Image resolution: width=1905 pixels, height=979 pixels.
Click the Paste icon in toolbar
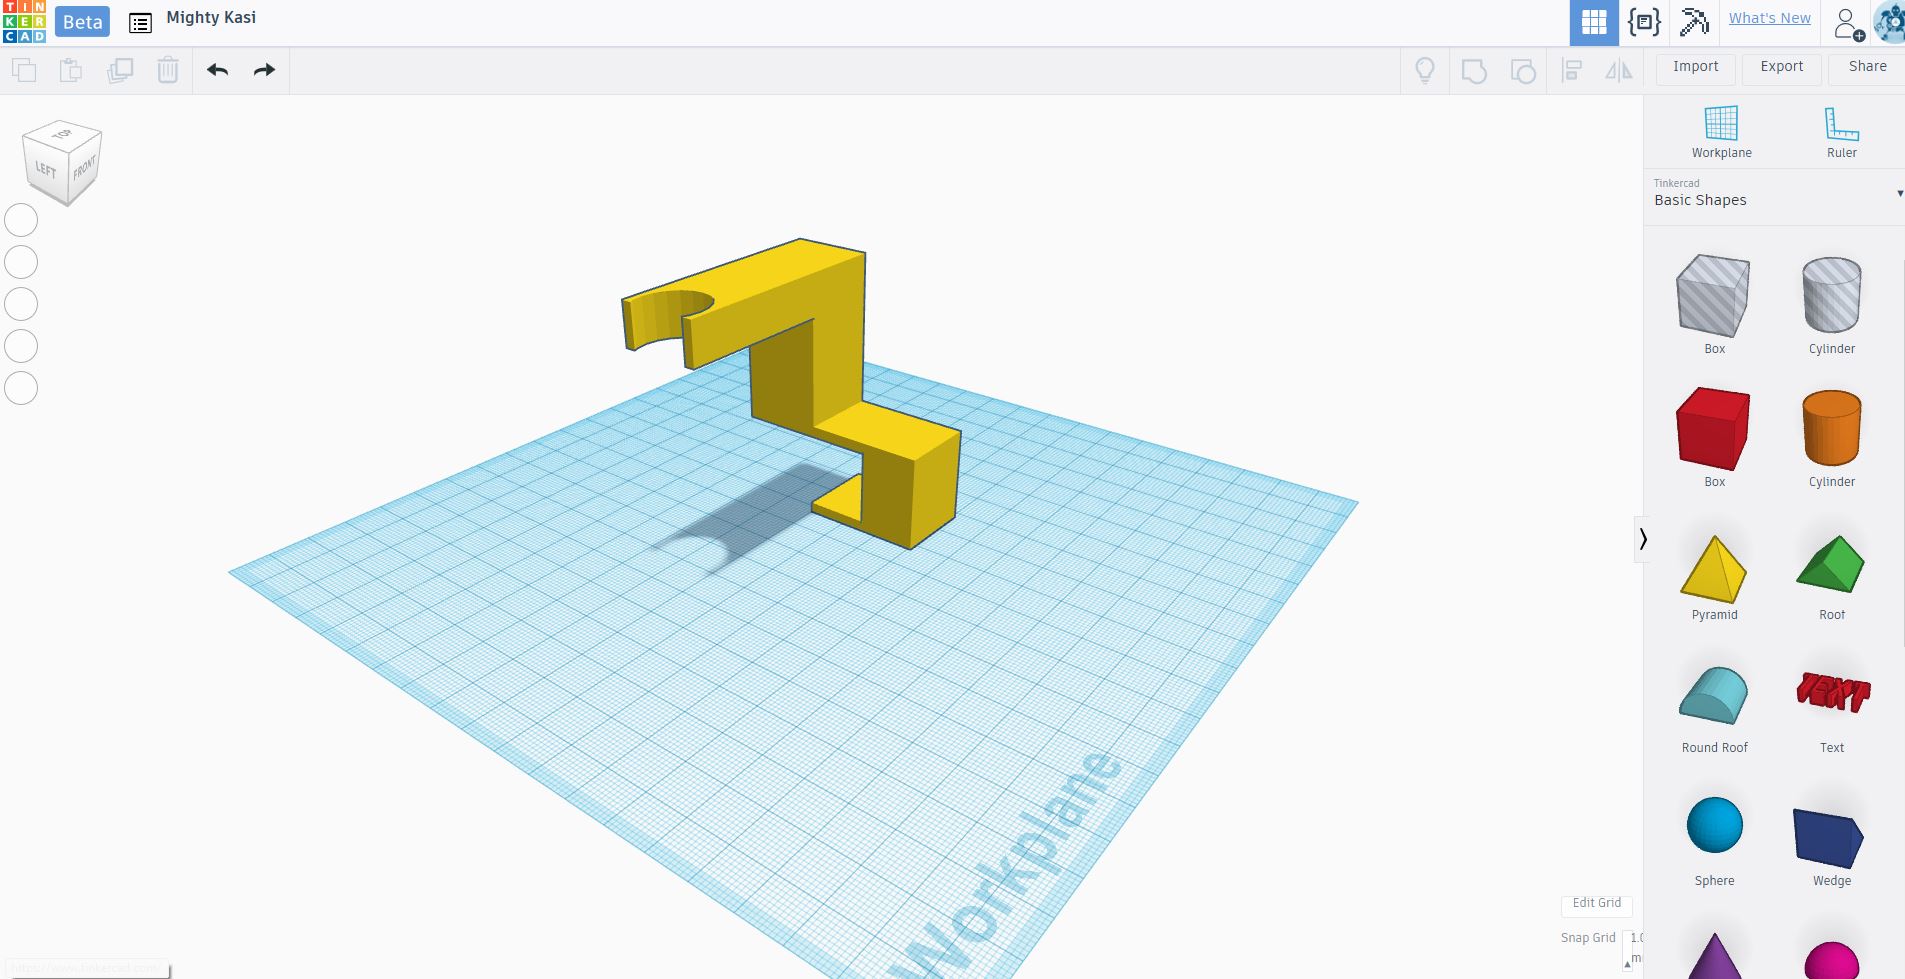(71, 70)
